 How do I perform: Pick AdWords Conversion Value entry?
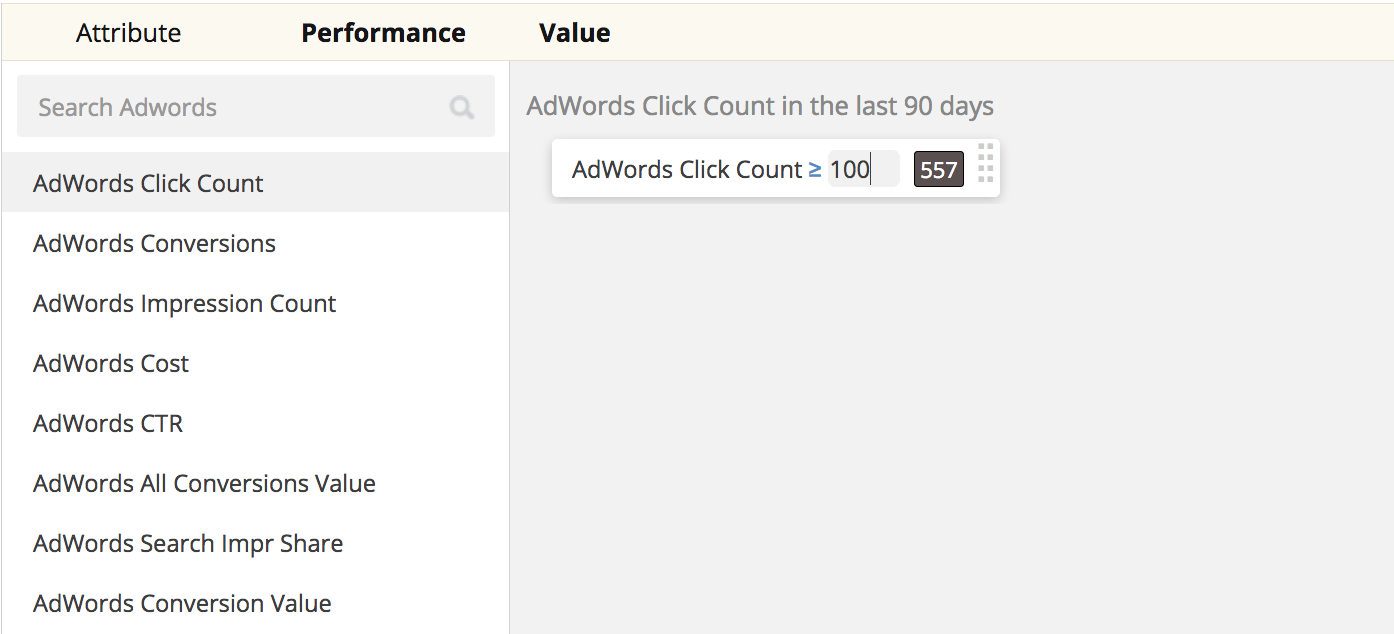[x=182, y=603]
